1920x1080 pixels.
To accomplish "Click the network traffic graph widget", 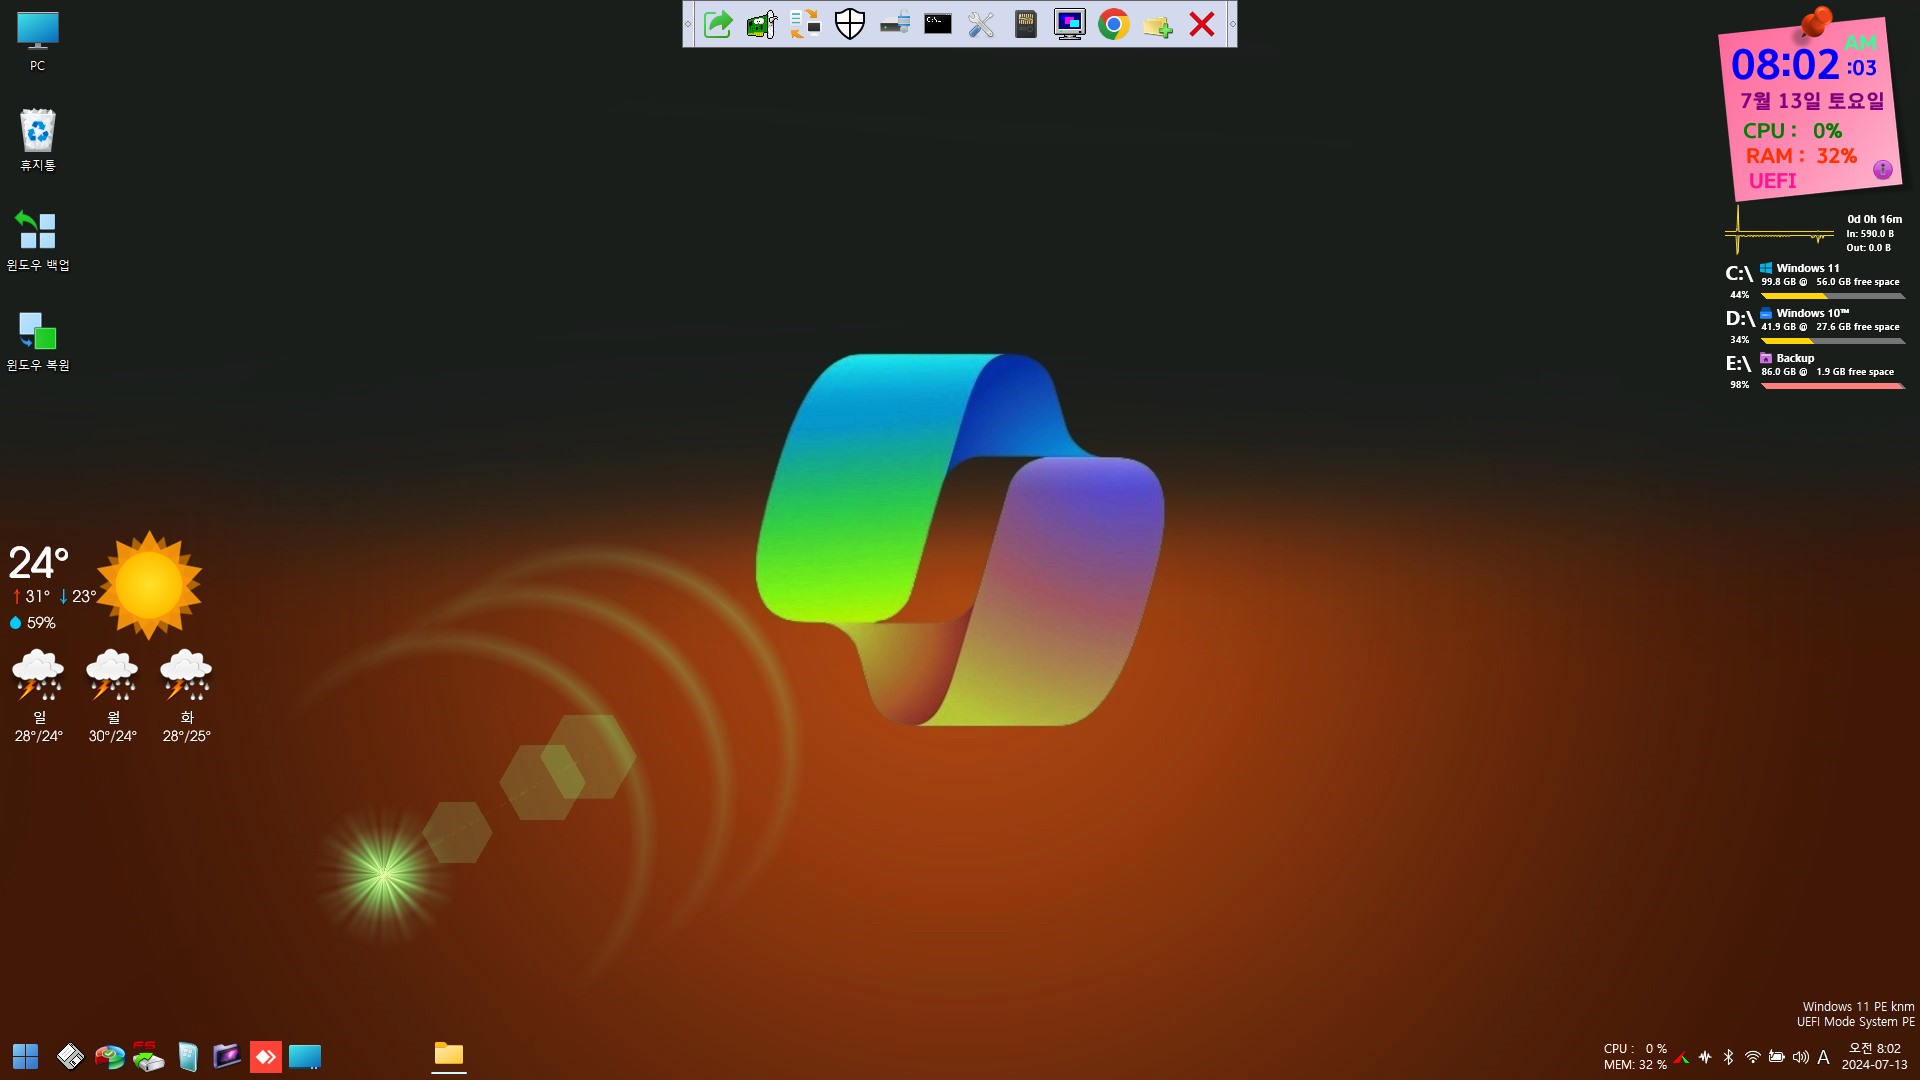I will [1779, 232].
